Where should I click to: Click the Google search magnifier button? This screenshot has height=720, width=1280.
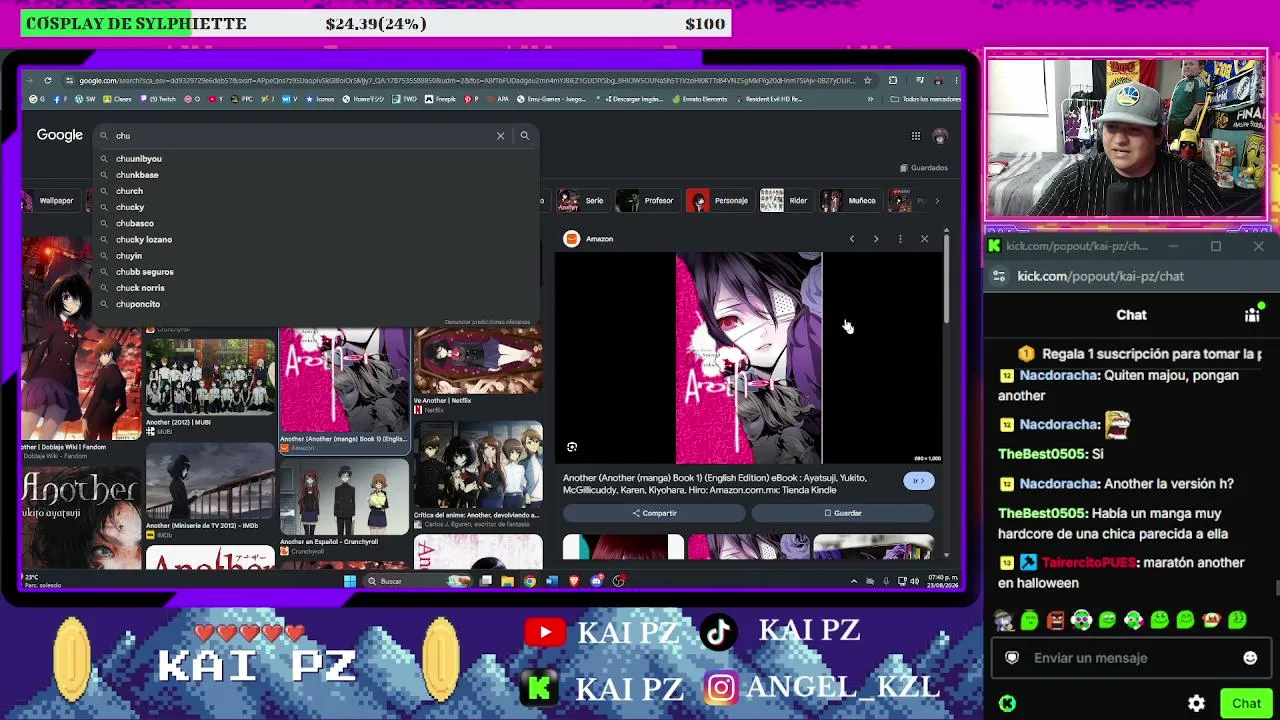[524, 136]
